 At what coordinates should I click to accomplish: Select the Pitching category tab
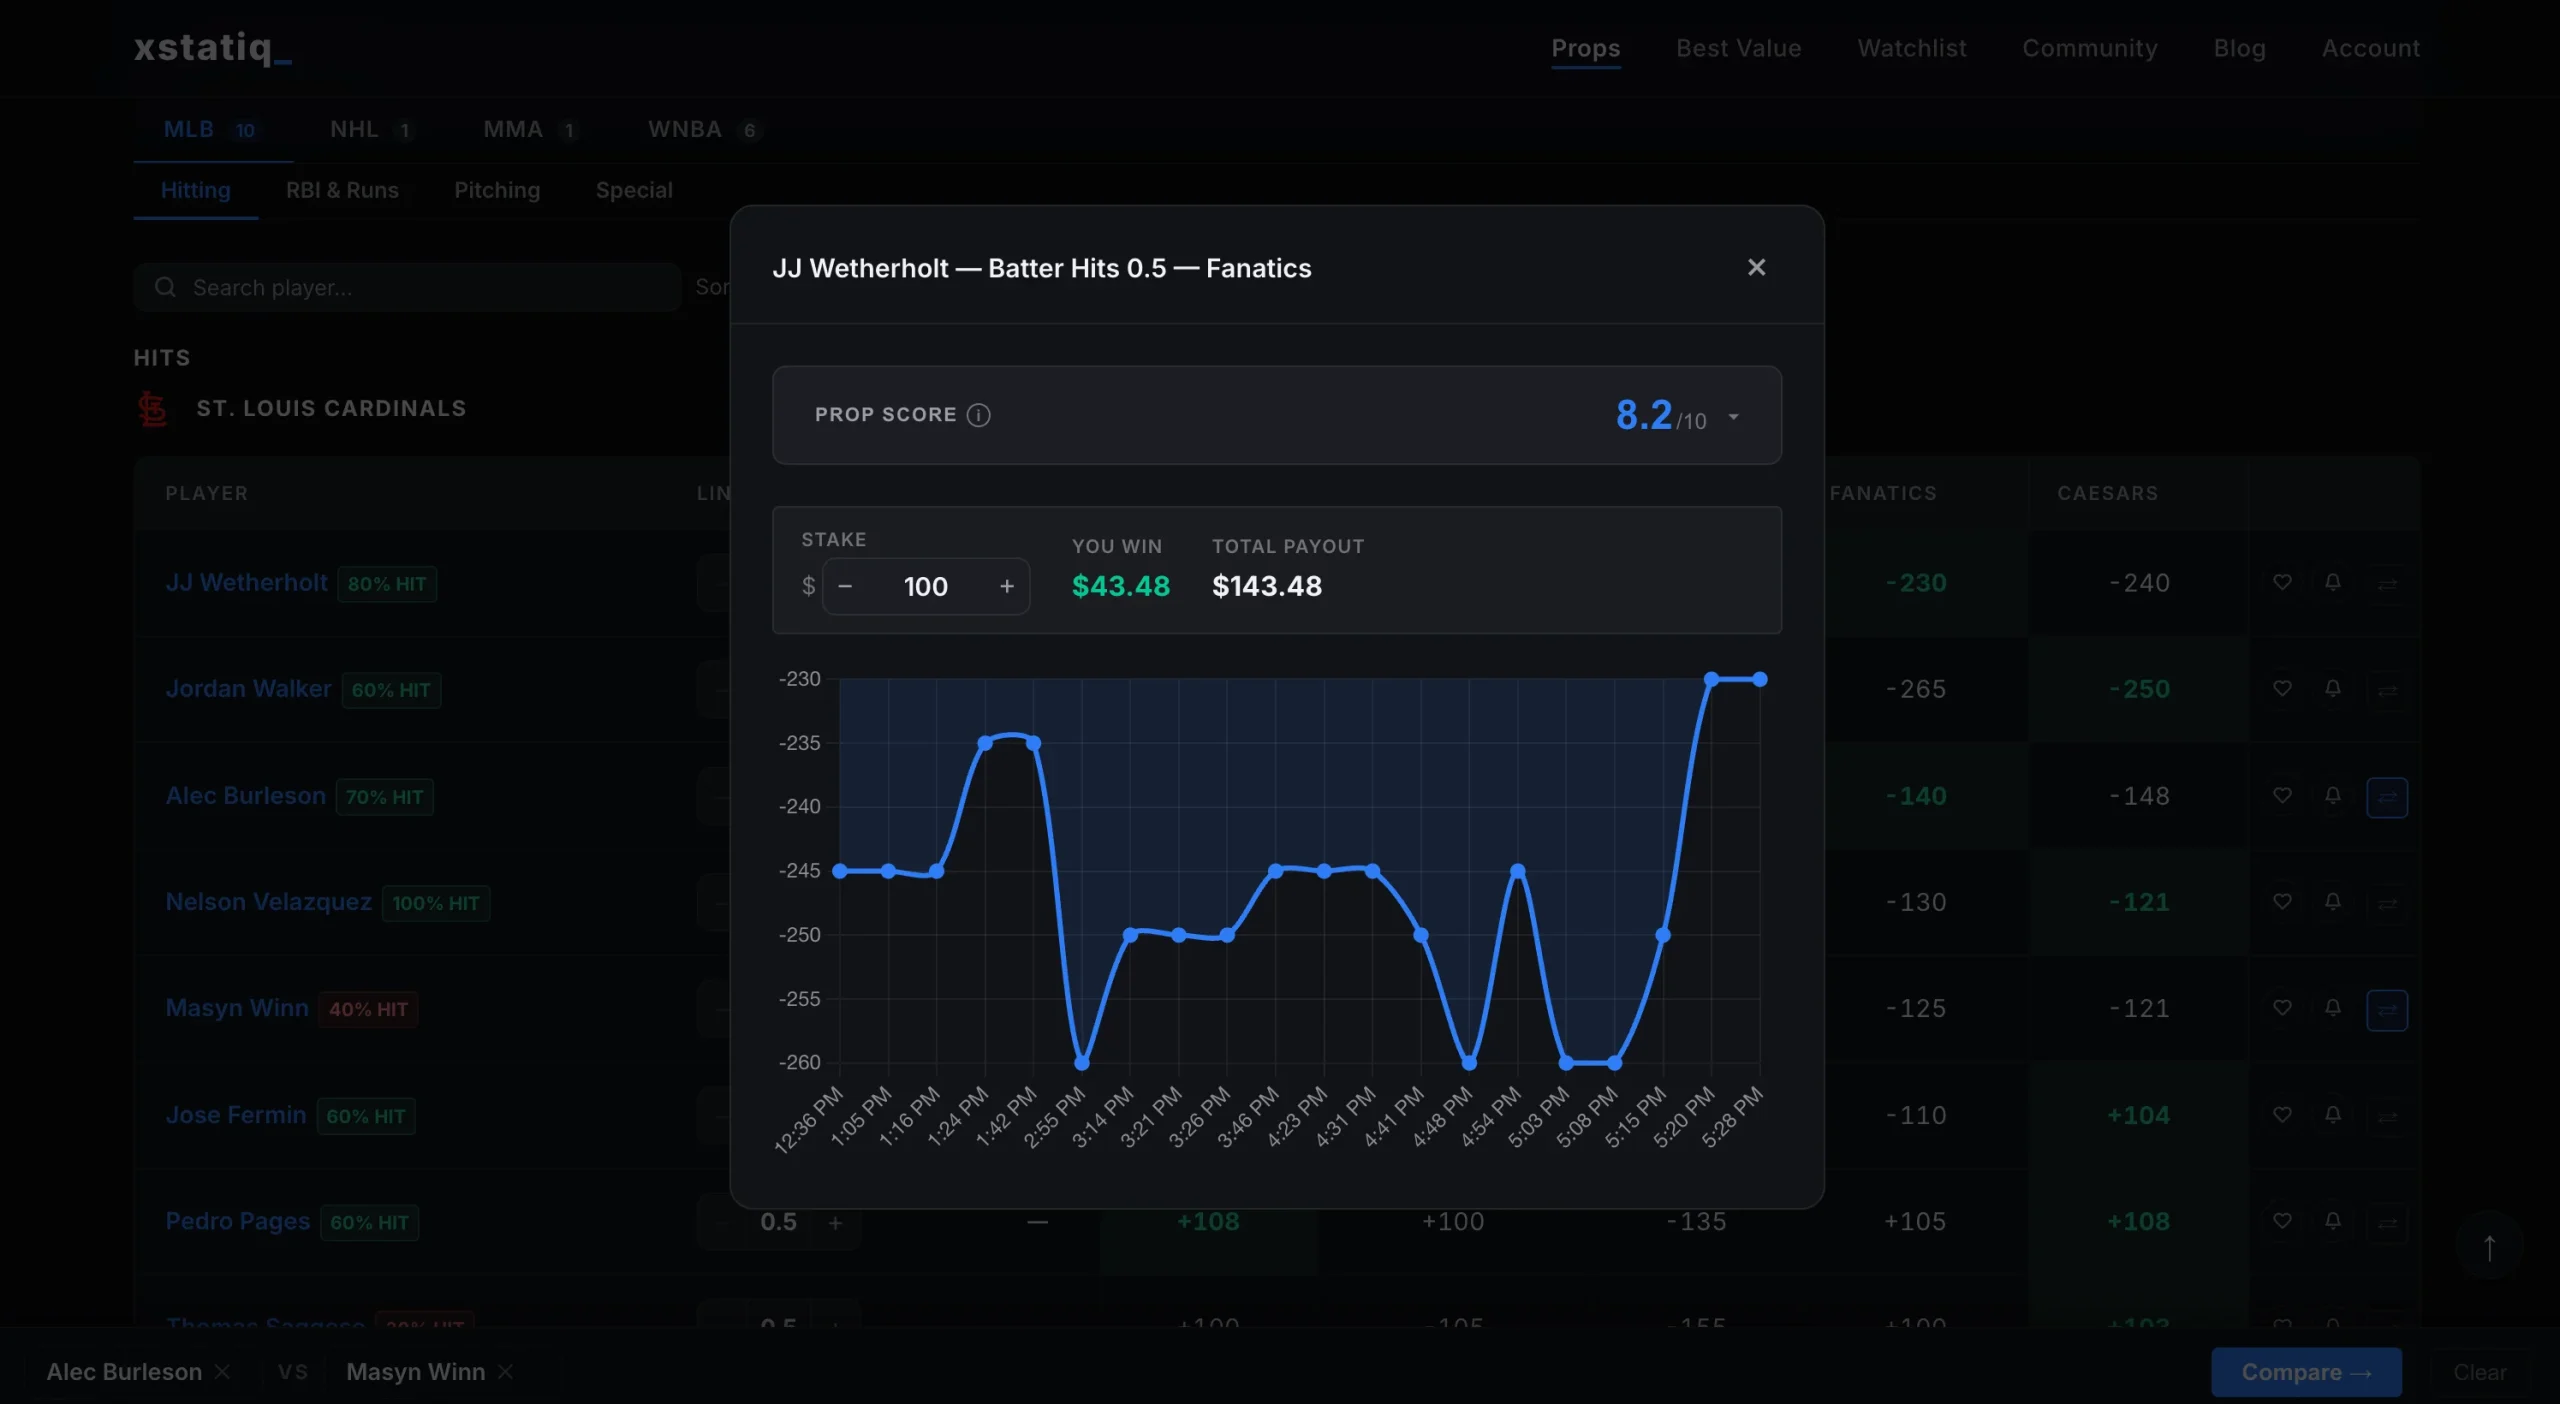497,190
